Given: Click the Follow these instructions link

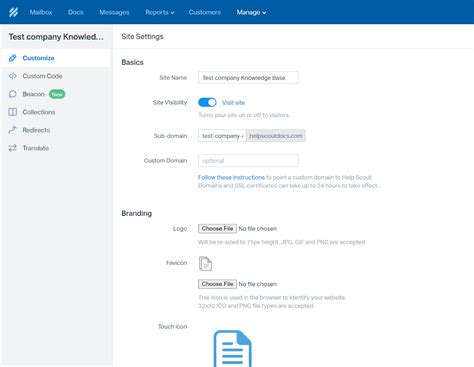Looking at the screenshot, I should pyautogui.click(x=231, y=177).
